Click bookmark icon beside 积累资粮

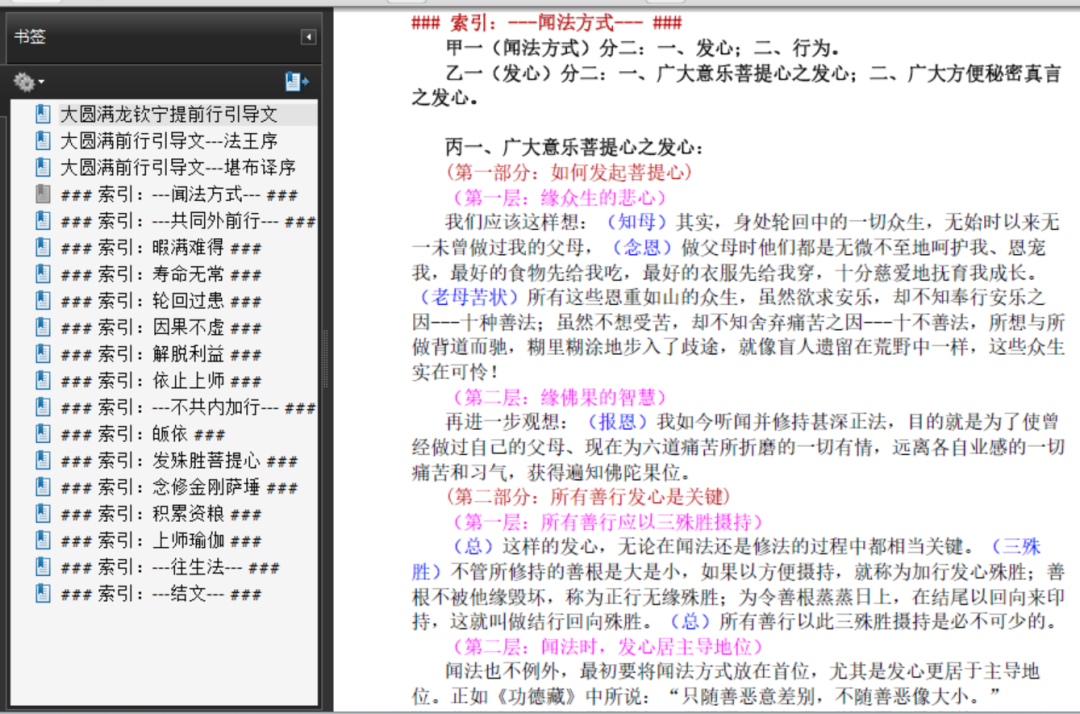pos(43,514)
